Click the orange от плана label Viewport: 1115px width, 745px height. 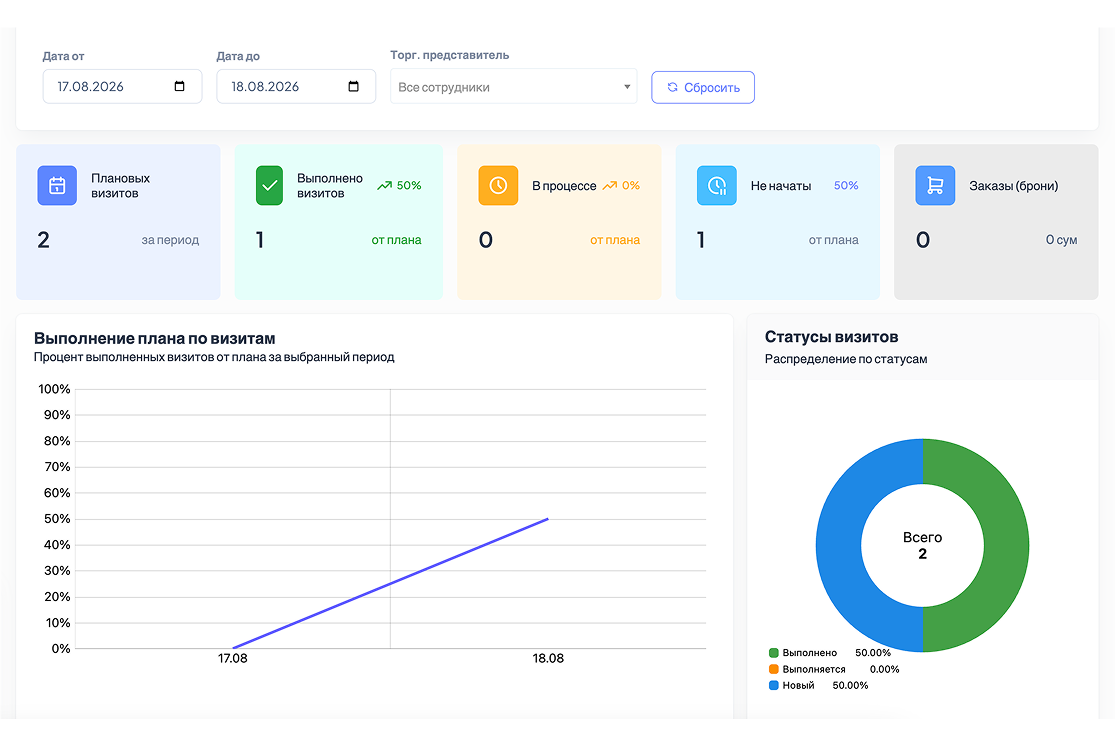tap(615, 240)
